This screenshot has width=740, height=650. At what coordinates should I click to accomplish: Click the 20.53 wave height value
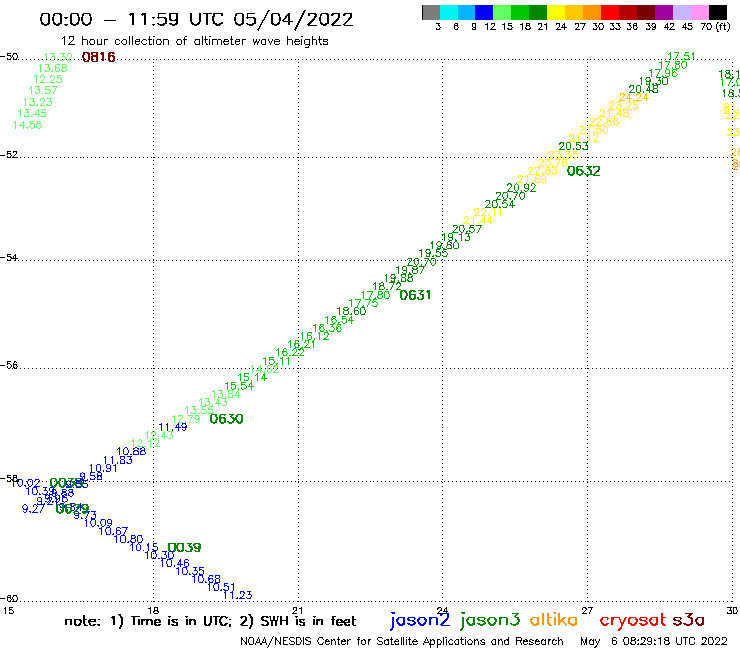pyautogui.click(x=573, y=146)
